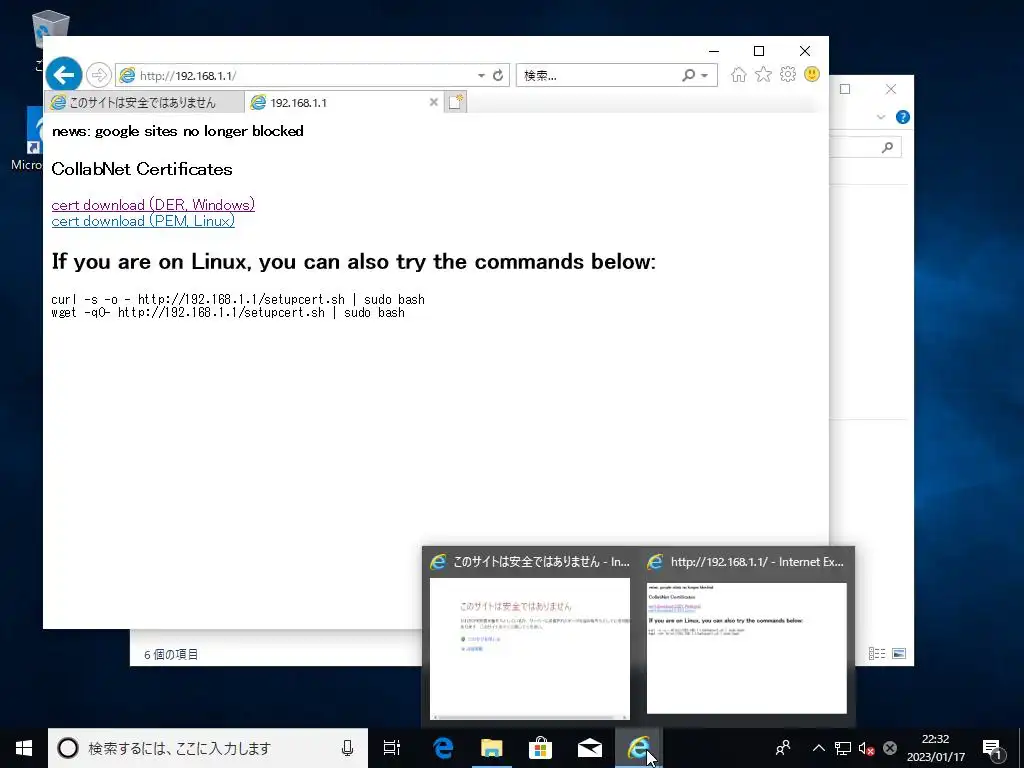The image size is (1024, 768).
Task: Click the microphone icon in the search box
Action: click(347, 748)
